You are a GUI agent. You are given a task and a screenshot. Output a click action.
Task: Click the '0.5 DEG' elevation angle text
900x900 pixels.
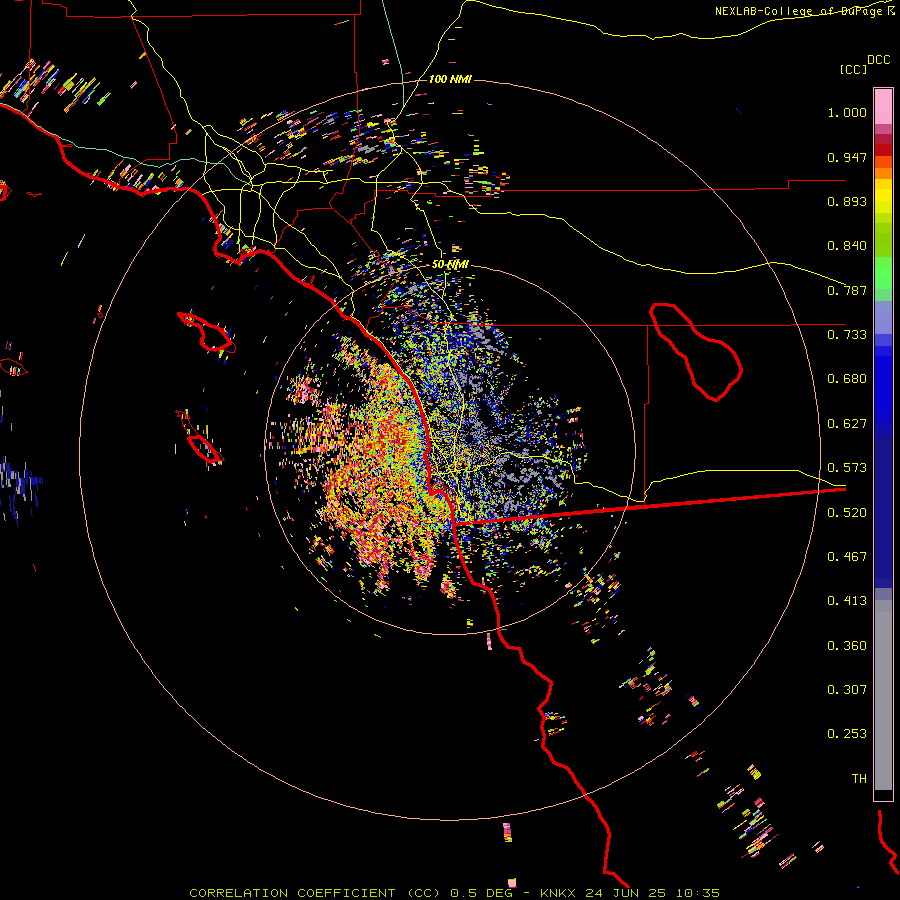click(480, 893)
